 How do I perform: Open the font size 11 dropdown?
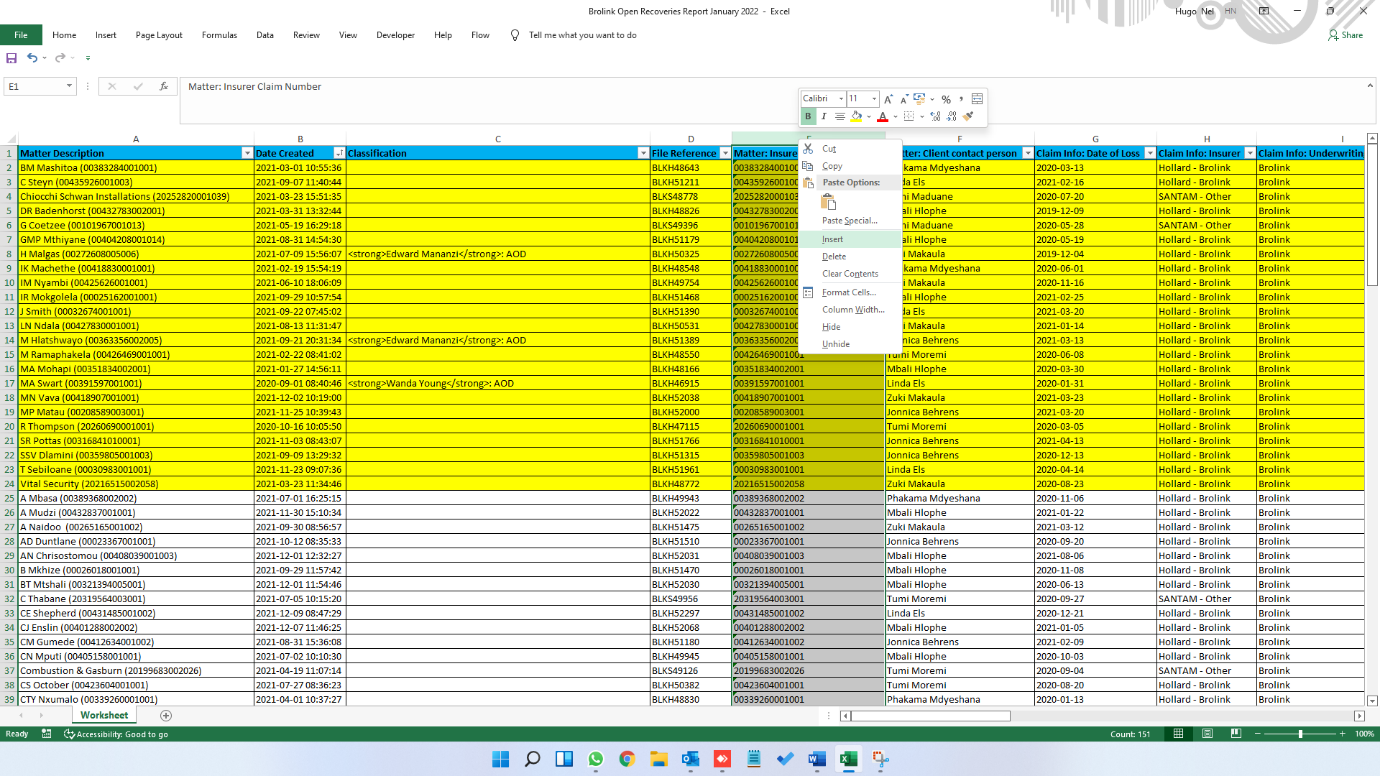(x=874, y=99)
